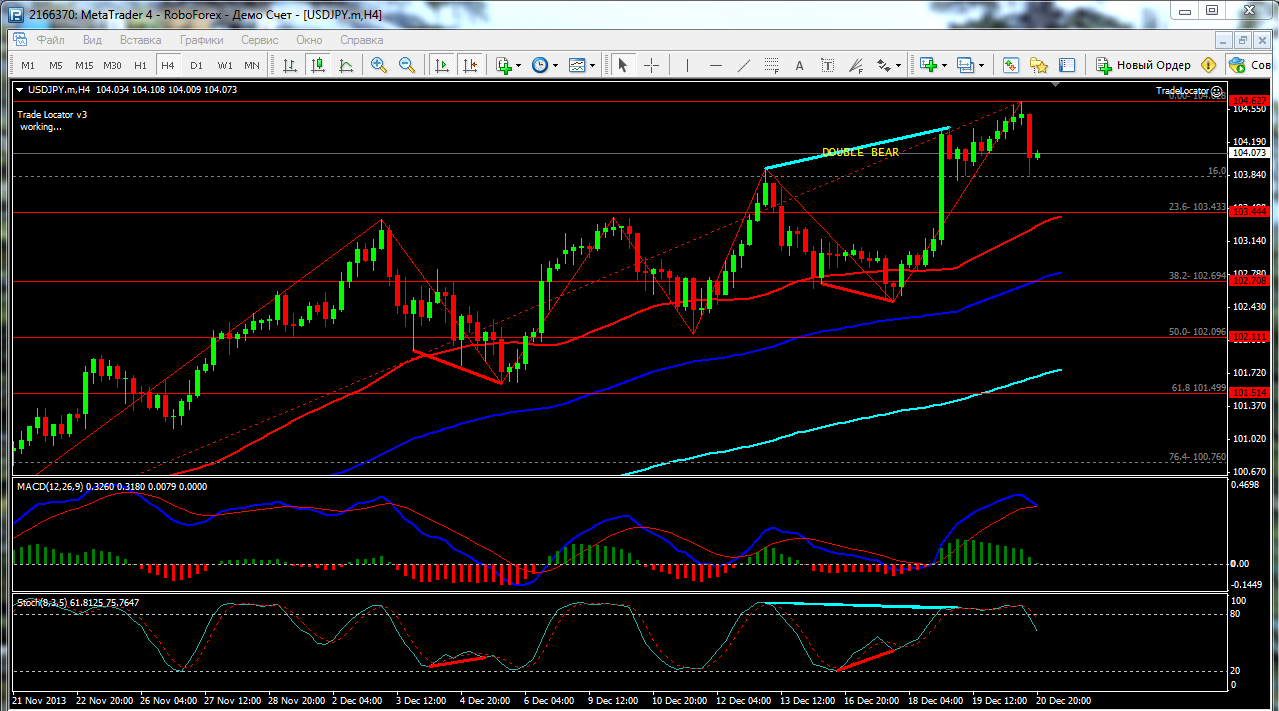
Task: Zoom out of the chart
Action: point(407,65)
